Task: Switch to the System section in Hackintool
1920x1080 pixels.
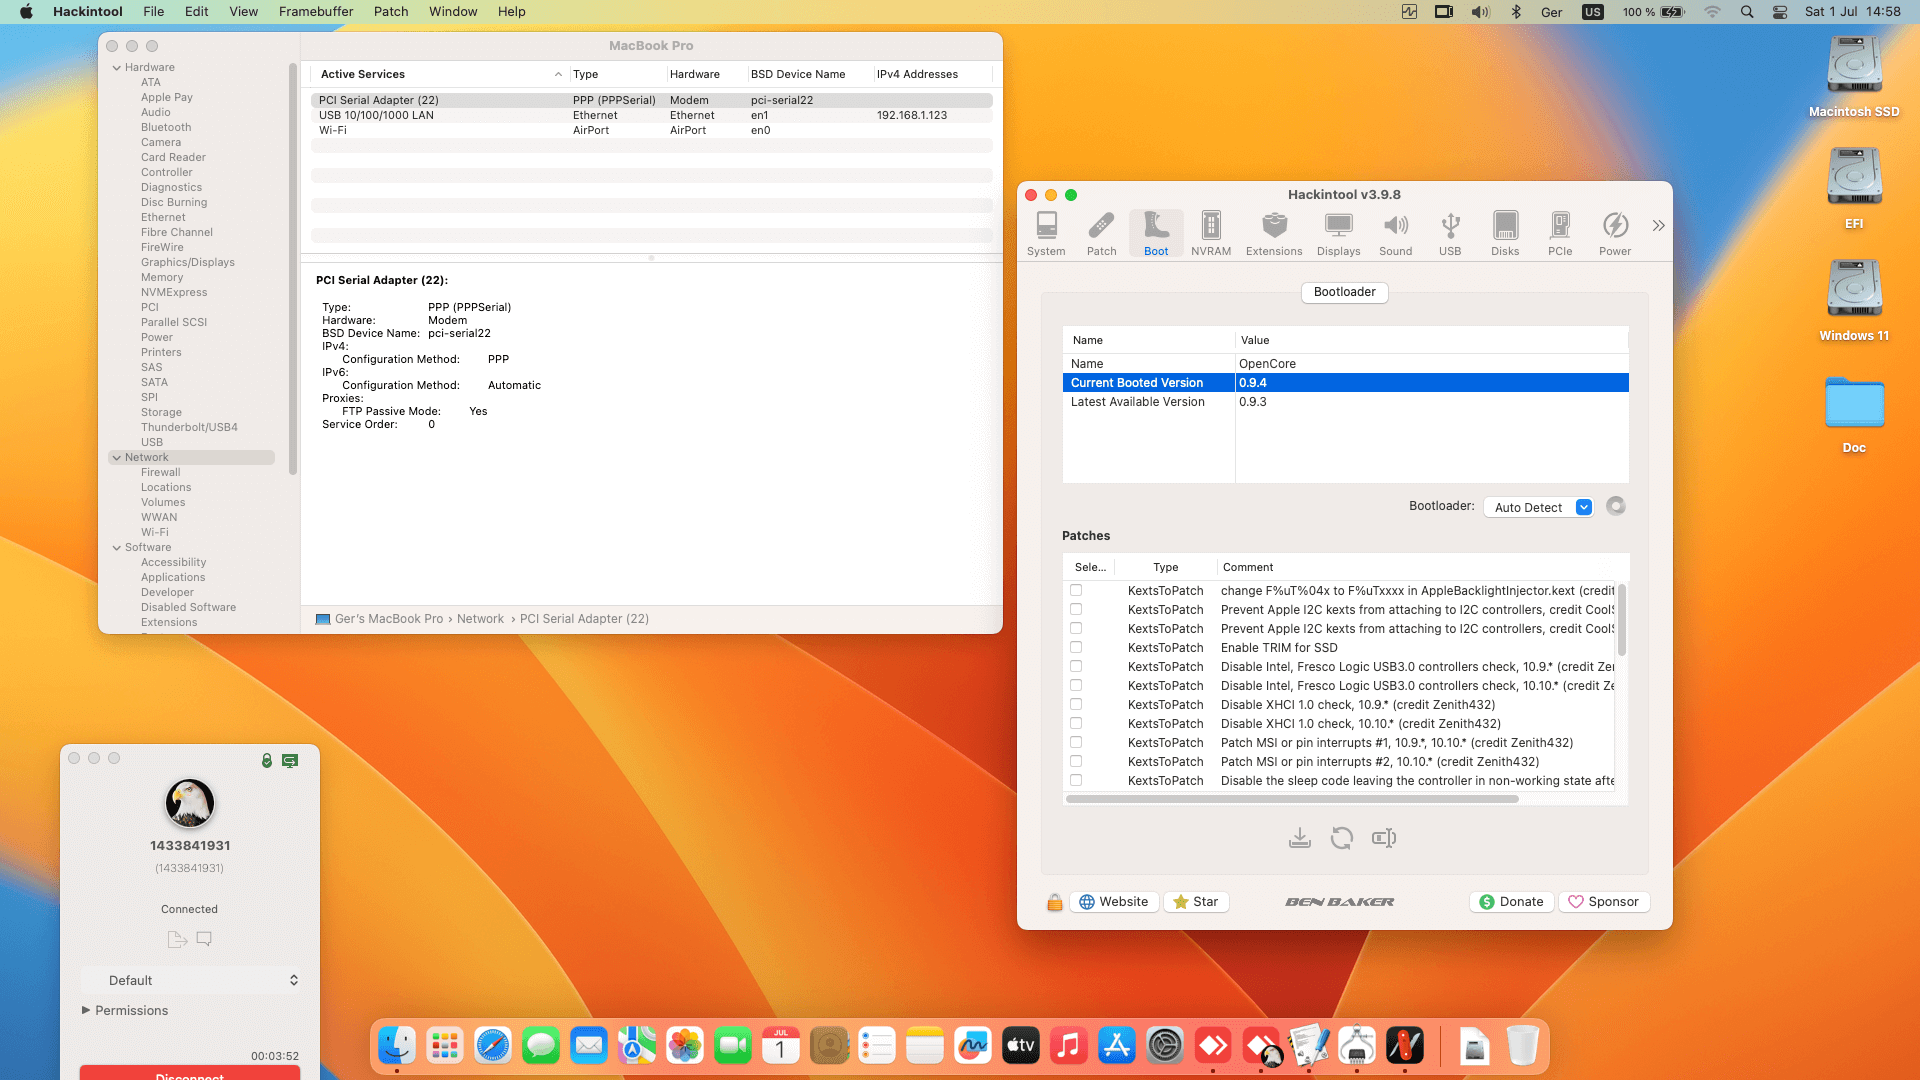Action: [x=1046, y=233]
